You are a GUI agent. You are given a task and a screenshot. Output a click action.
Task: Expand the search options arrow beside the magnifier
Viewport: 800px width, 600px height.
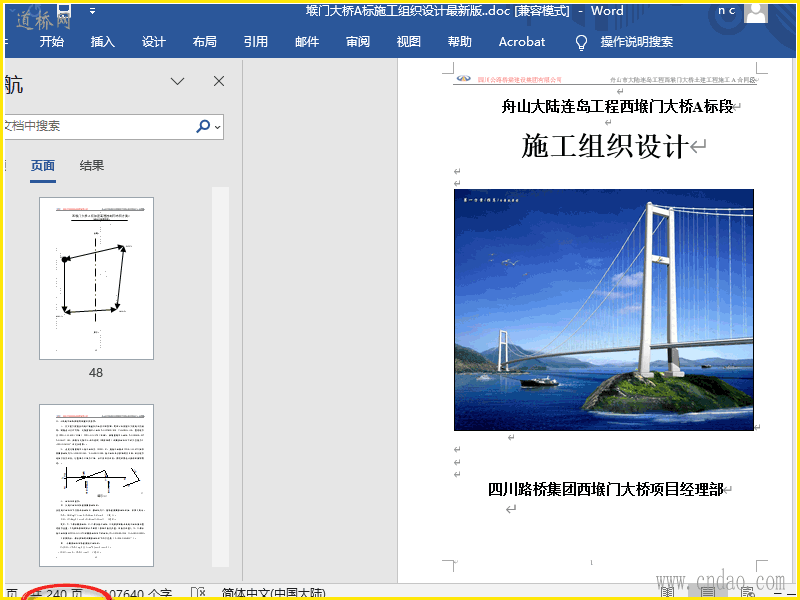(x=218, y=127)
